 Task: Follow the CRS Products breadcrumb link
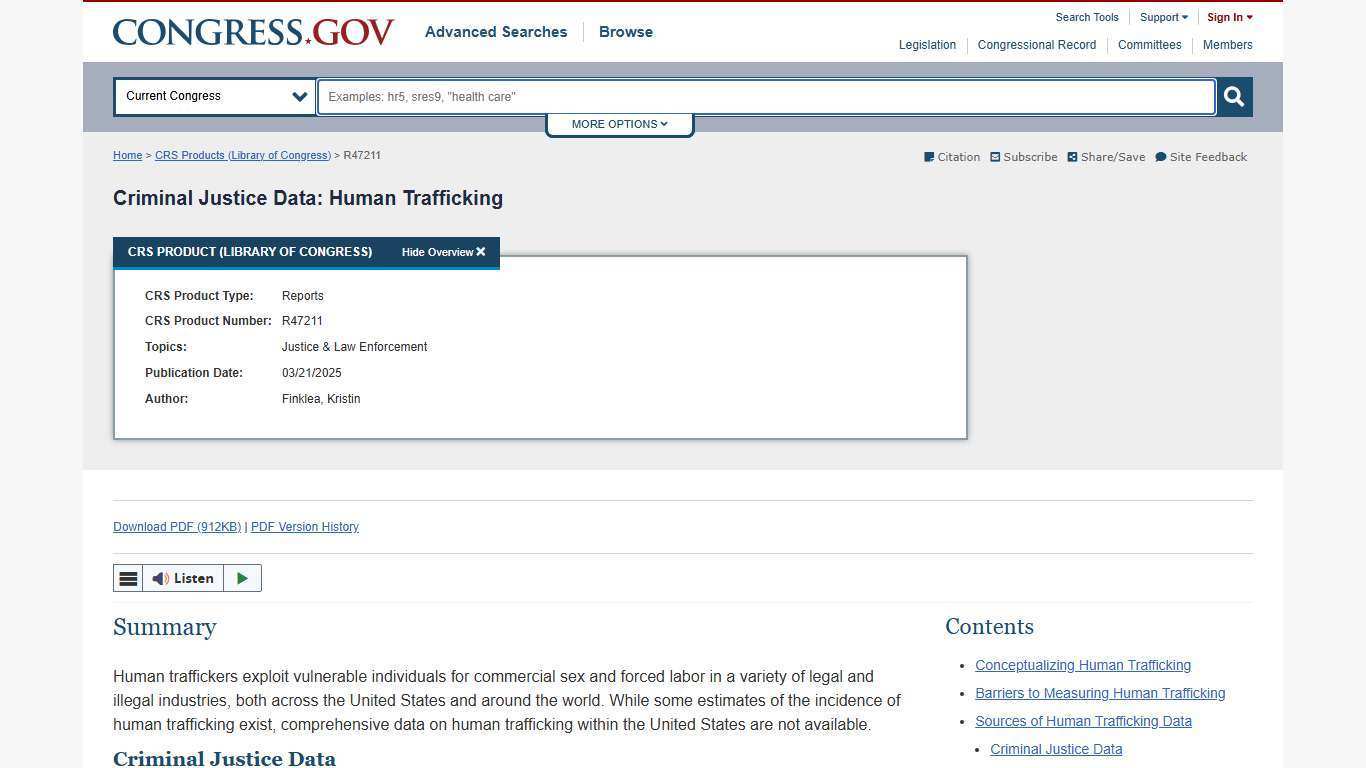(242, 155)
